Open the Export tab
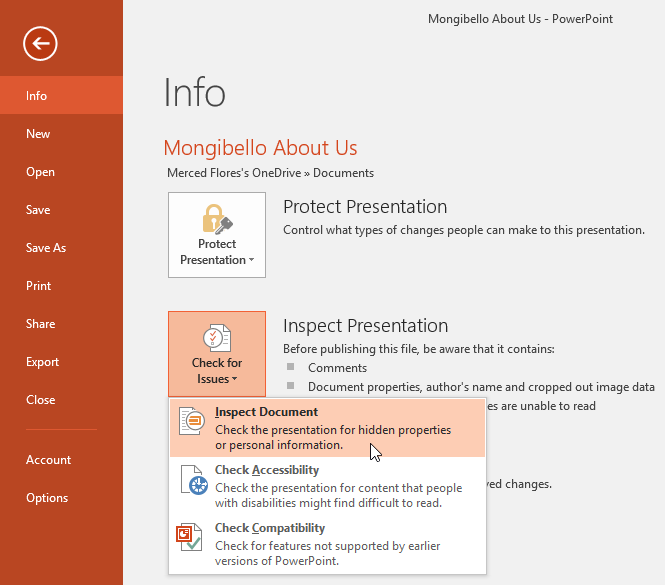 [42, 362]
